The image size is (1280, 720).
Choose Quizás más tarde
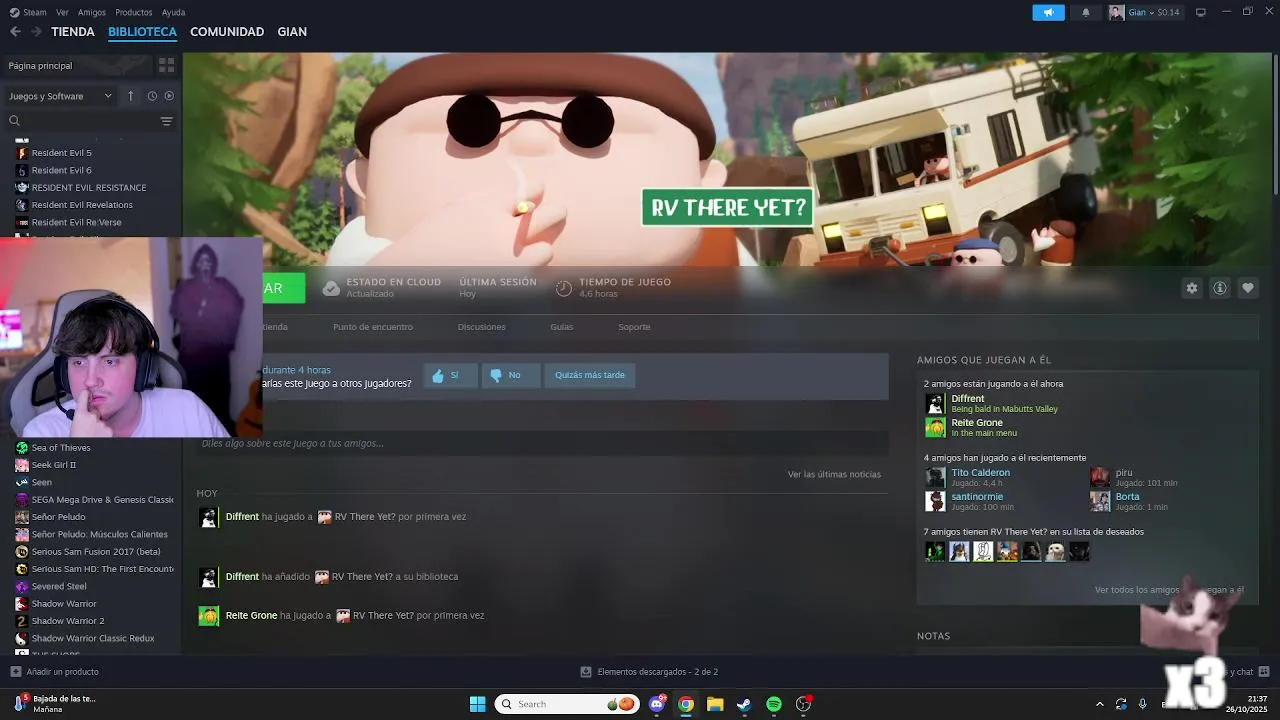[x=590, y=375]
